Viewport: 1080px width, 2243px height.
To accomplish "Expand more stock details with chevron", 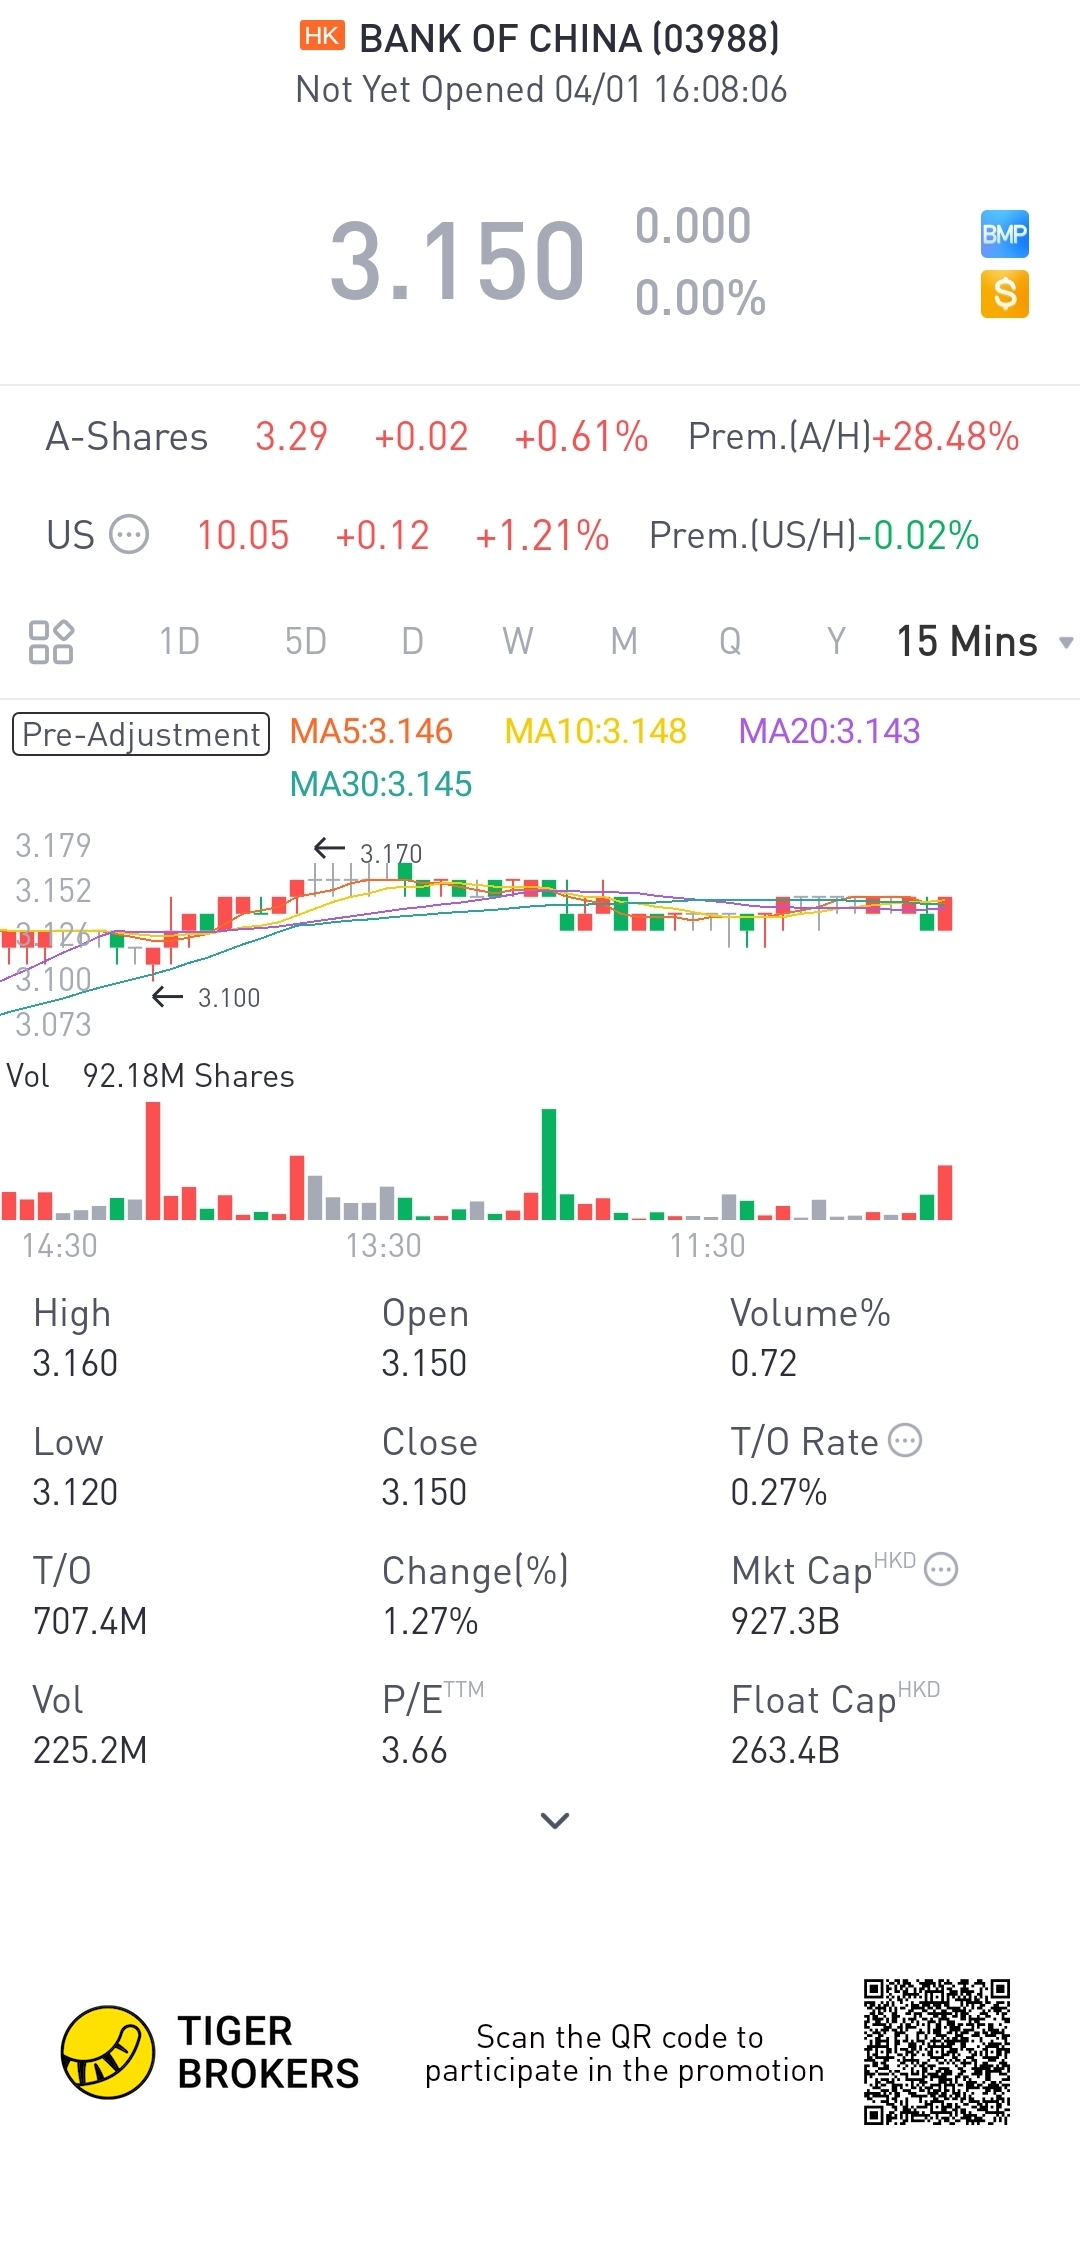I will (555, 1820).
